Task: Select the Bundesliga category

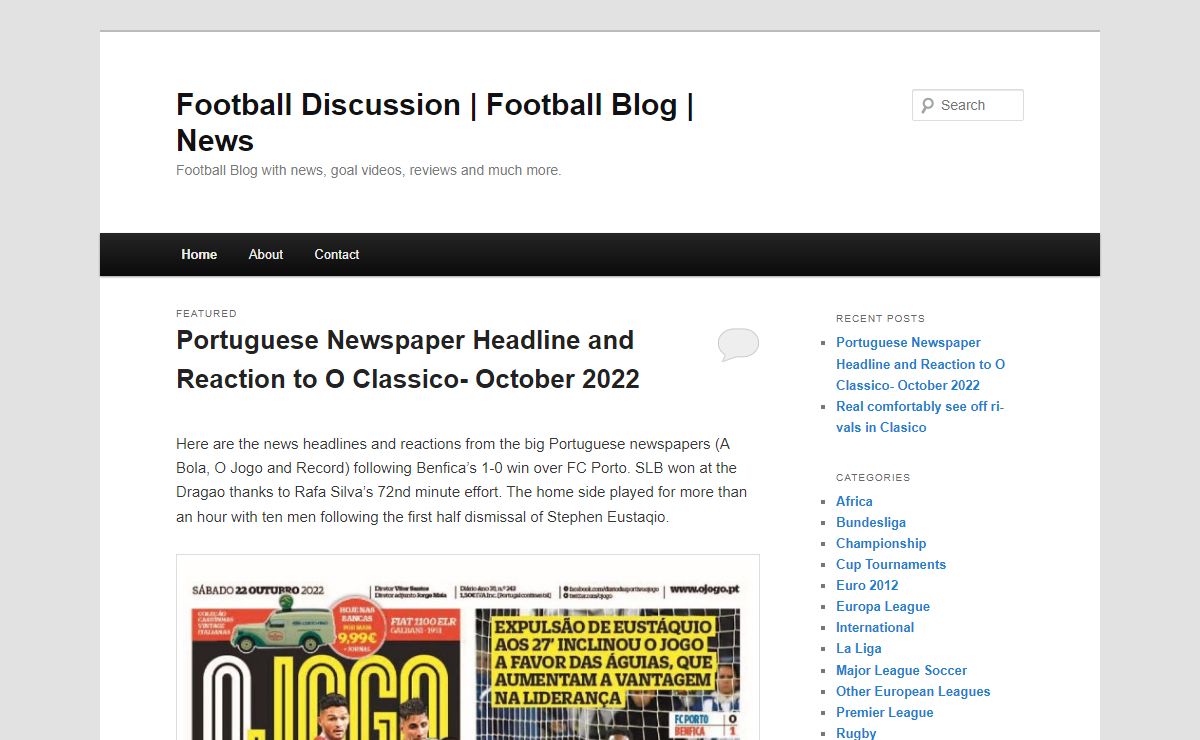Action: coord(871,522)
